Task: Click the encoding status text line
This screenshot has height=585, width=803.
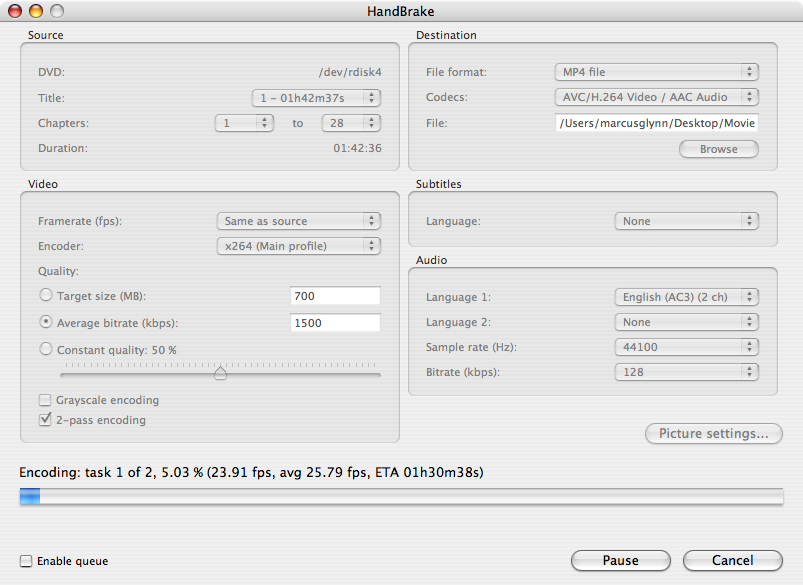Action: (251, 472)
